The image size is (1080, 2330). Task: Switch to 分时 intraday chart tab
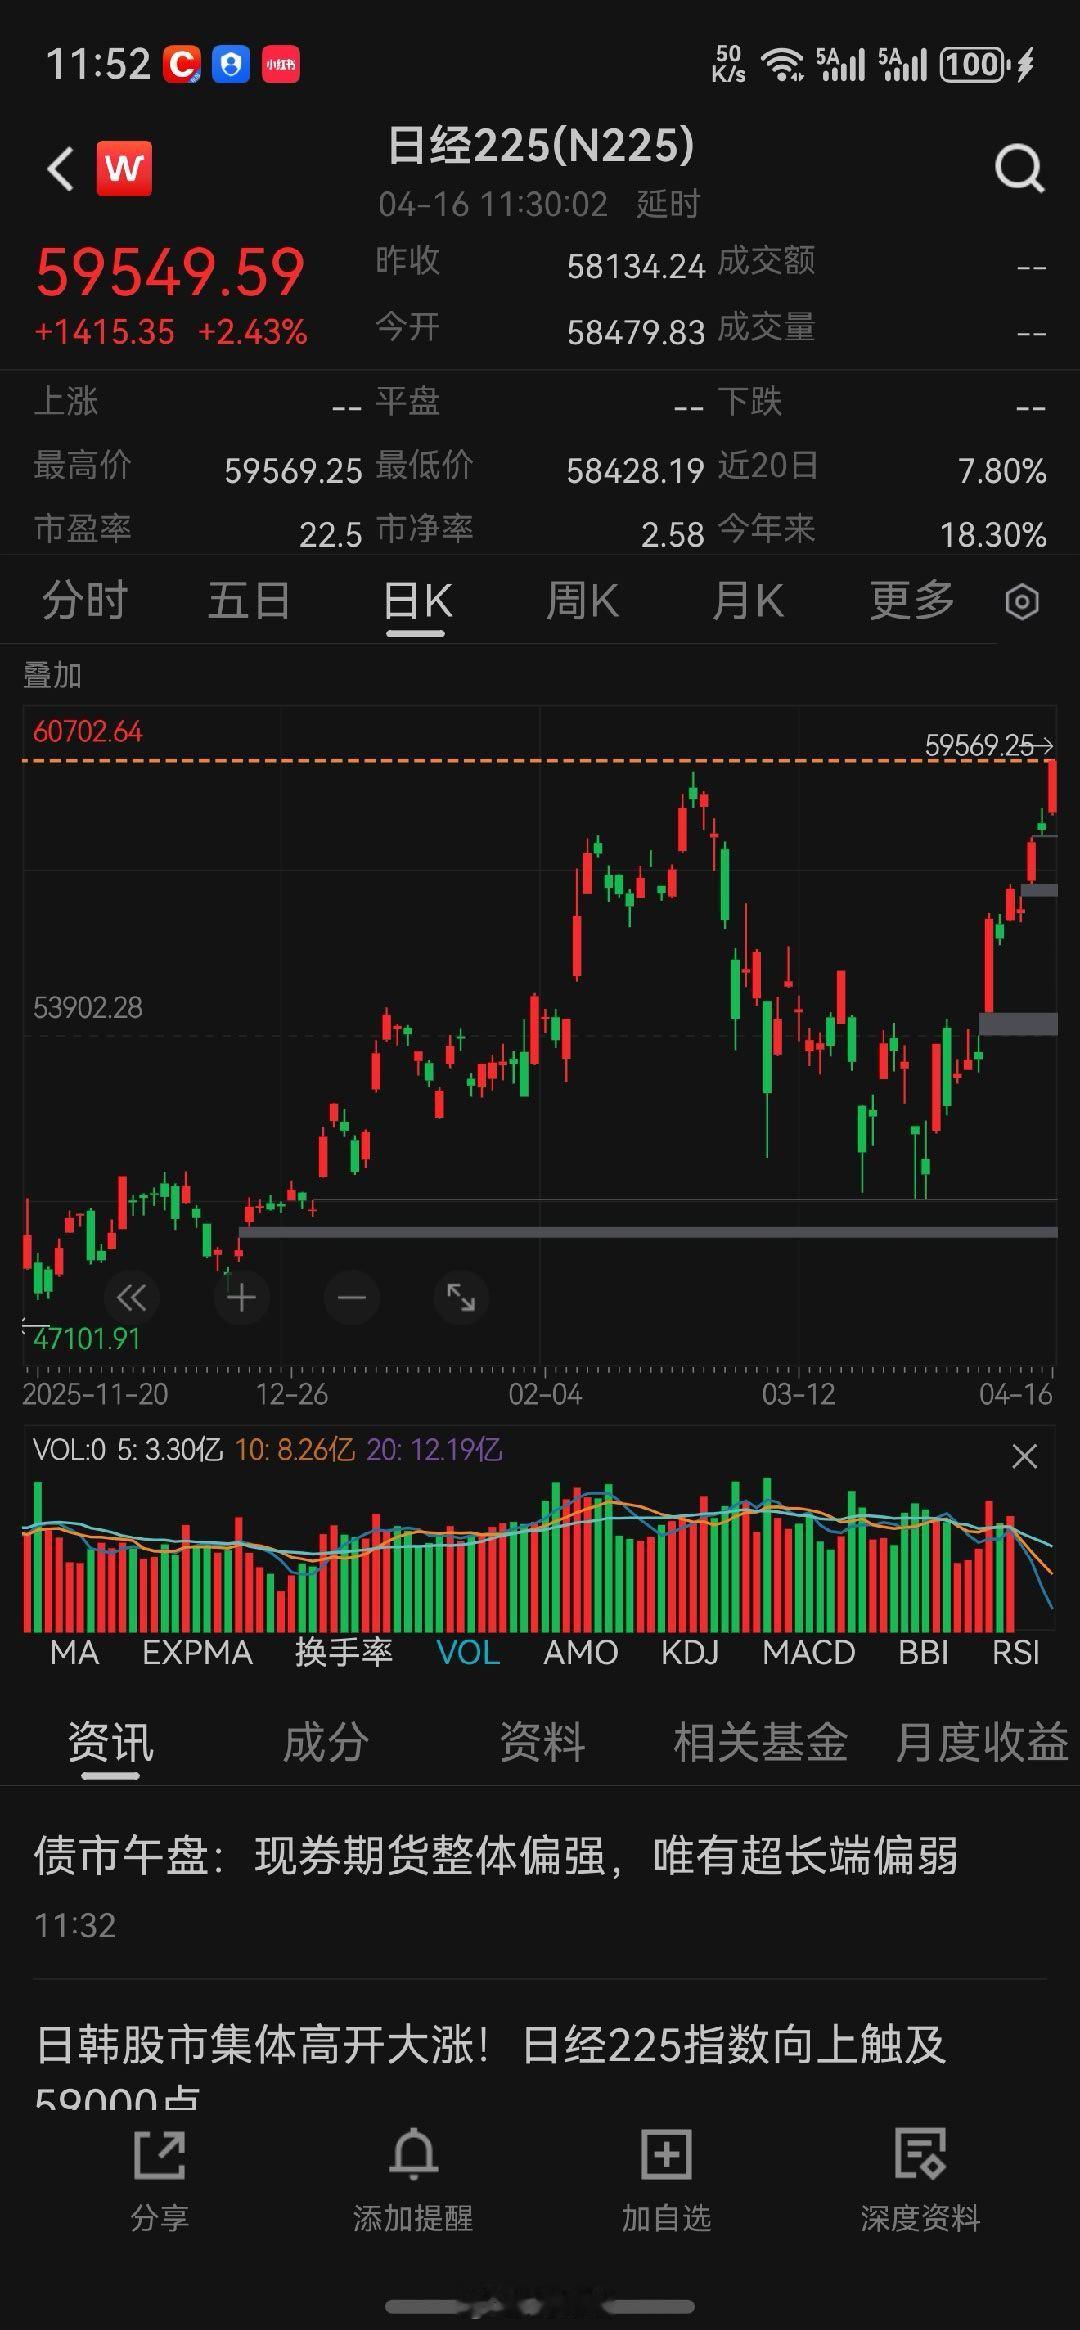85,601
